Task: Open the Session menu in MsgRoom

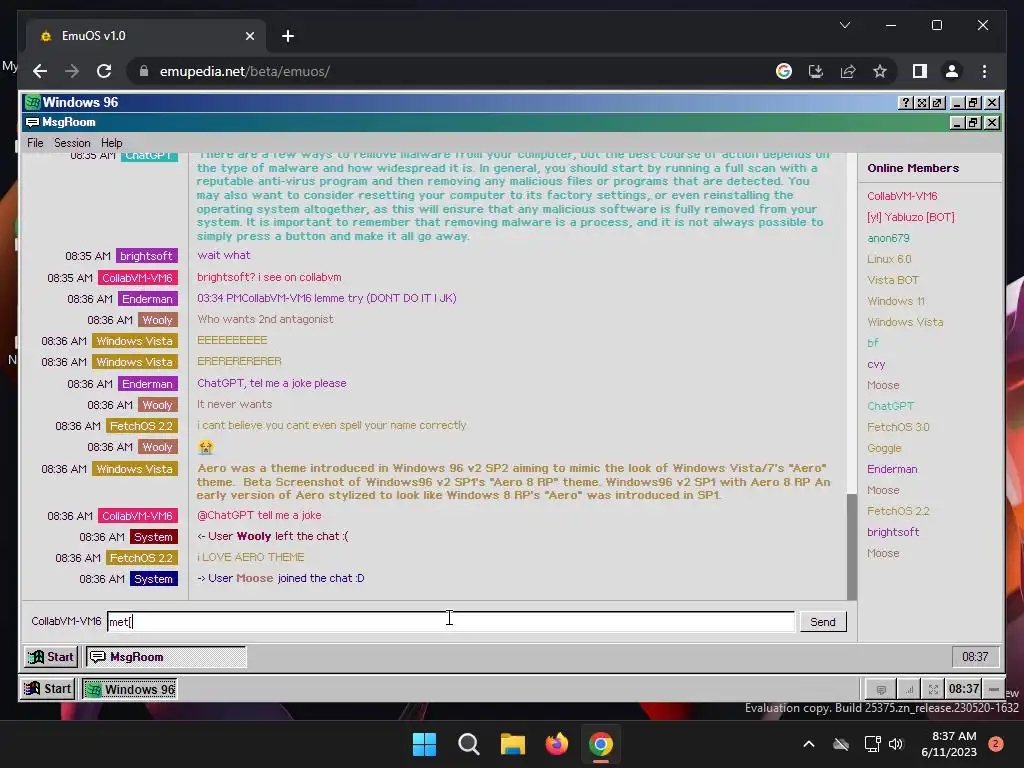Action: [x=72, y=143]
